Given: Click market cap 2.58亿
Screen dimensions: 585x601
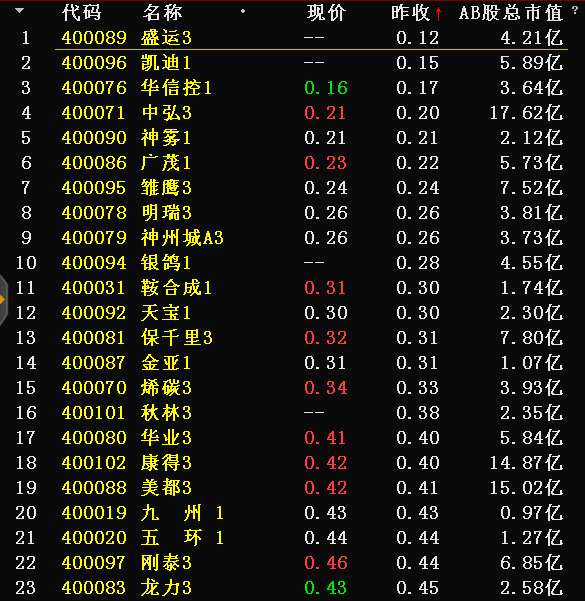Looking at the screenshot, I should pos(531,588).
